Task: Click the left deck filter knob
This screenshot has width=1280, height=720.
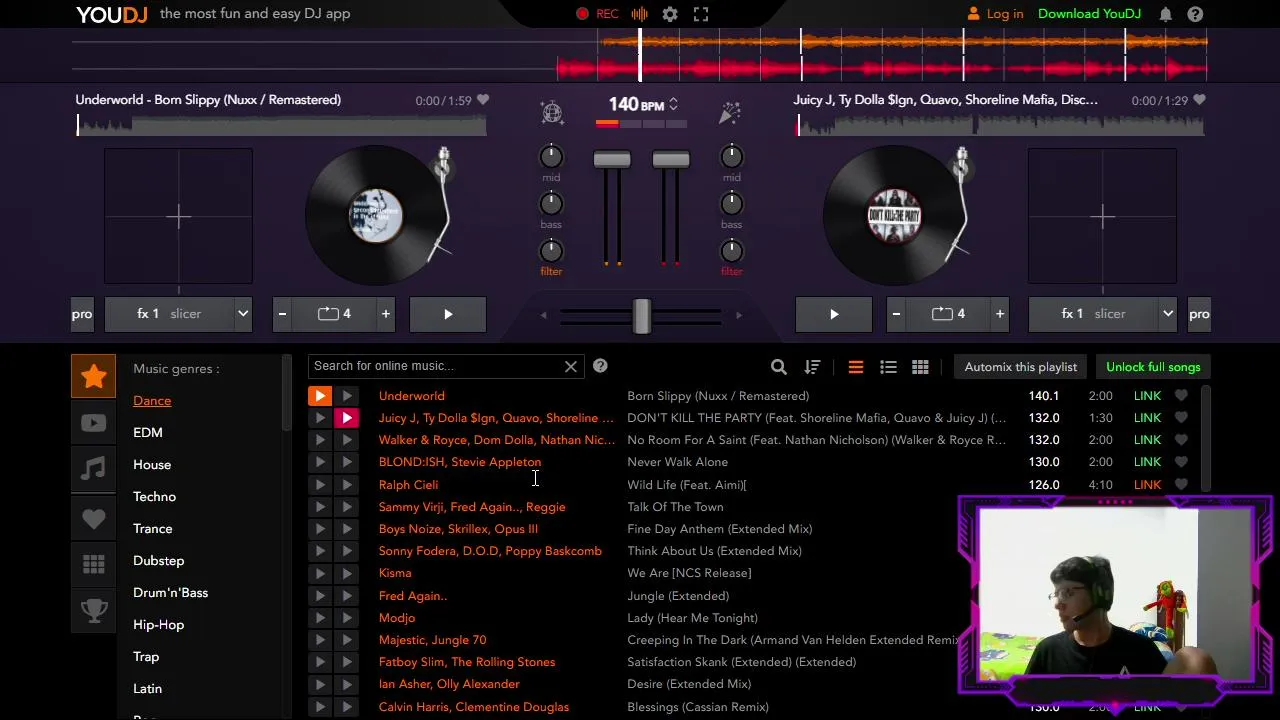Action: (x=551, y=251)
